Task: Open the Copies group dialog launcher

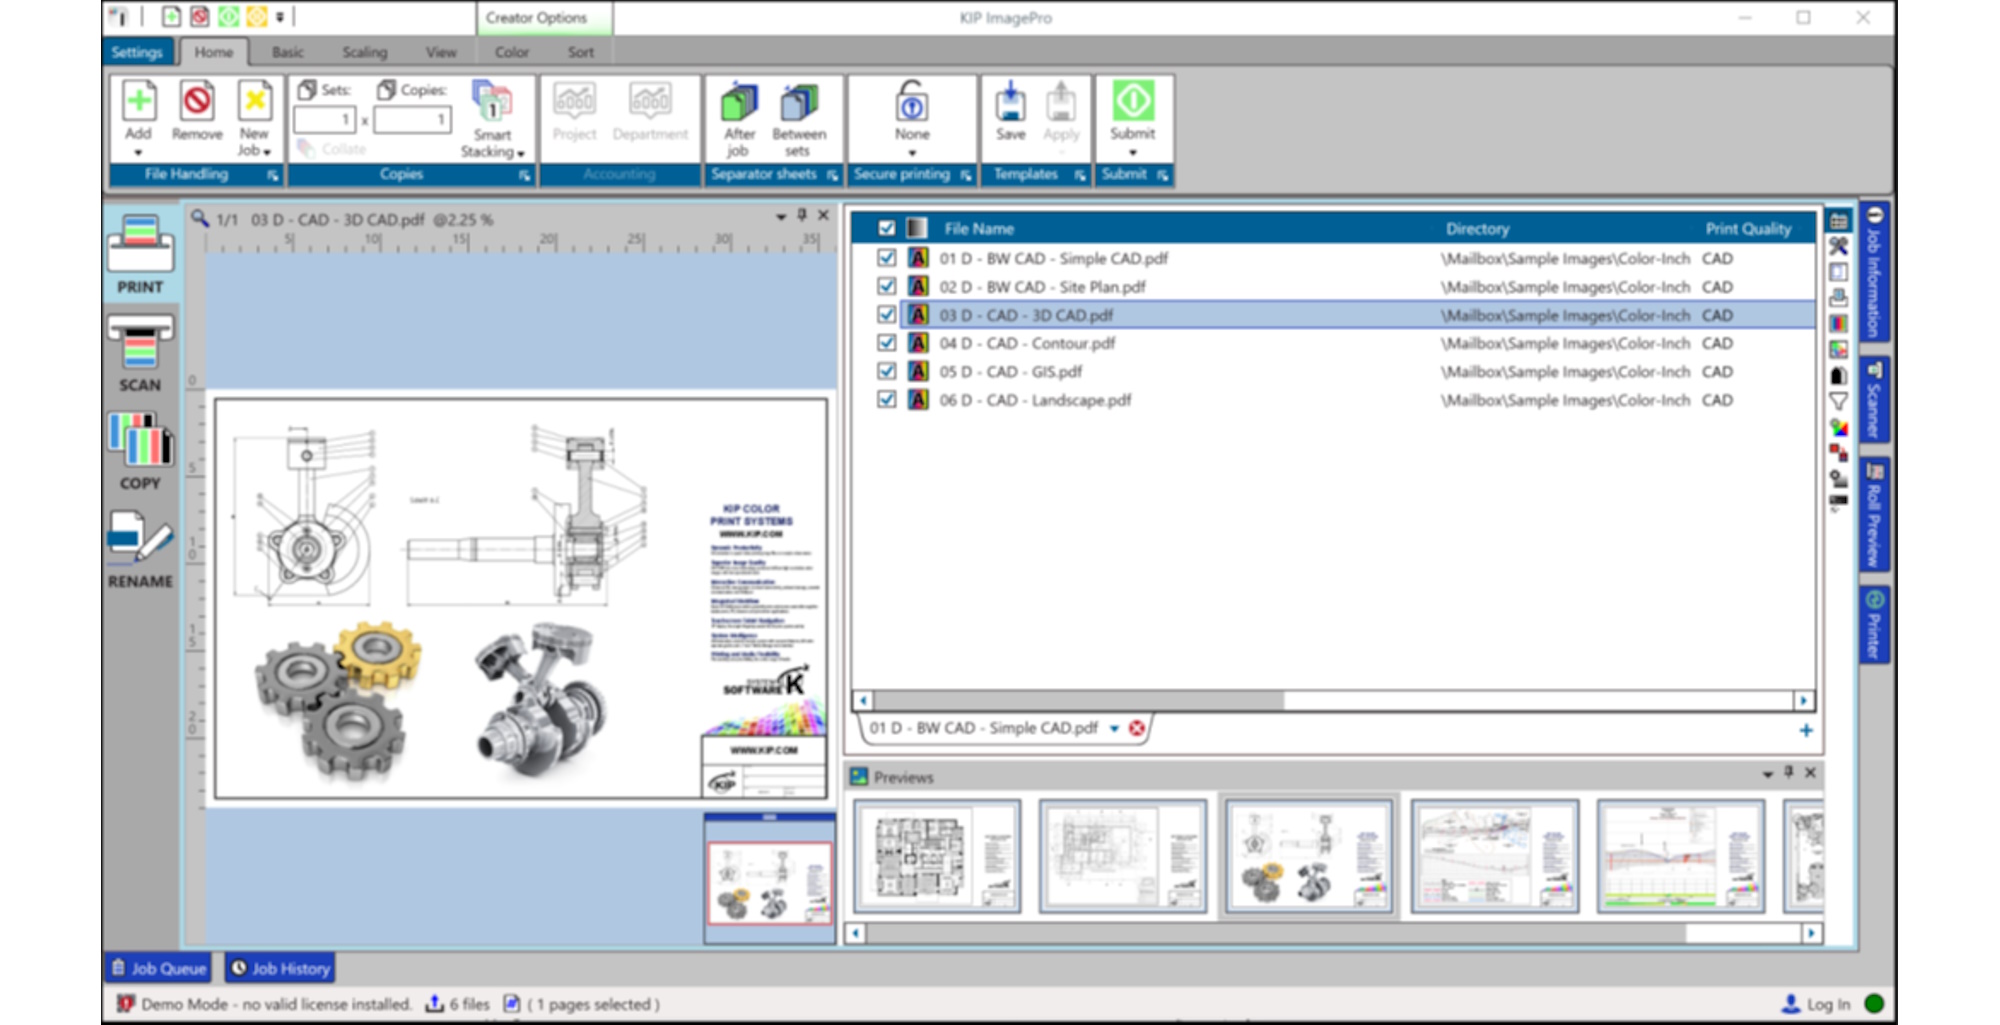Action: (x=524, y=175)
